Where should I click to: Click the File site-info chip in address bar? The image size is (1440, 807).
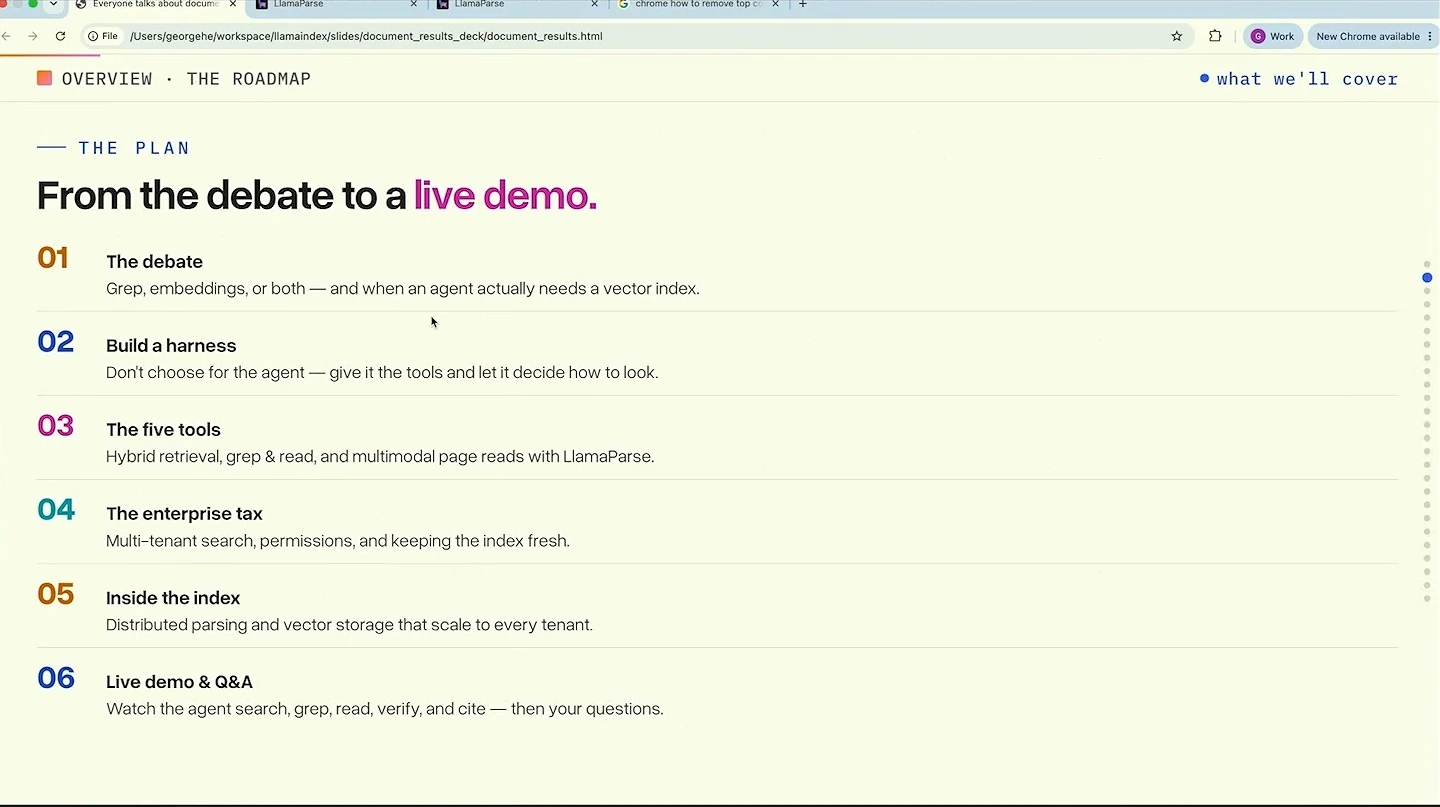click(x=103, y=36)
